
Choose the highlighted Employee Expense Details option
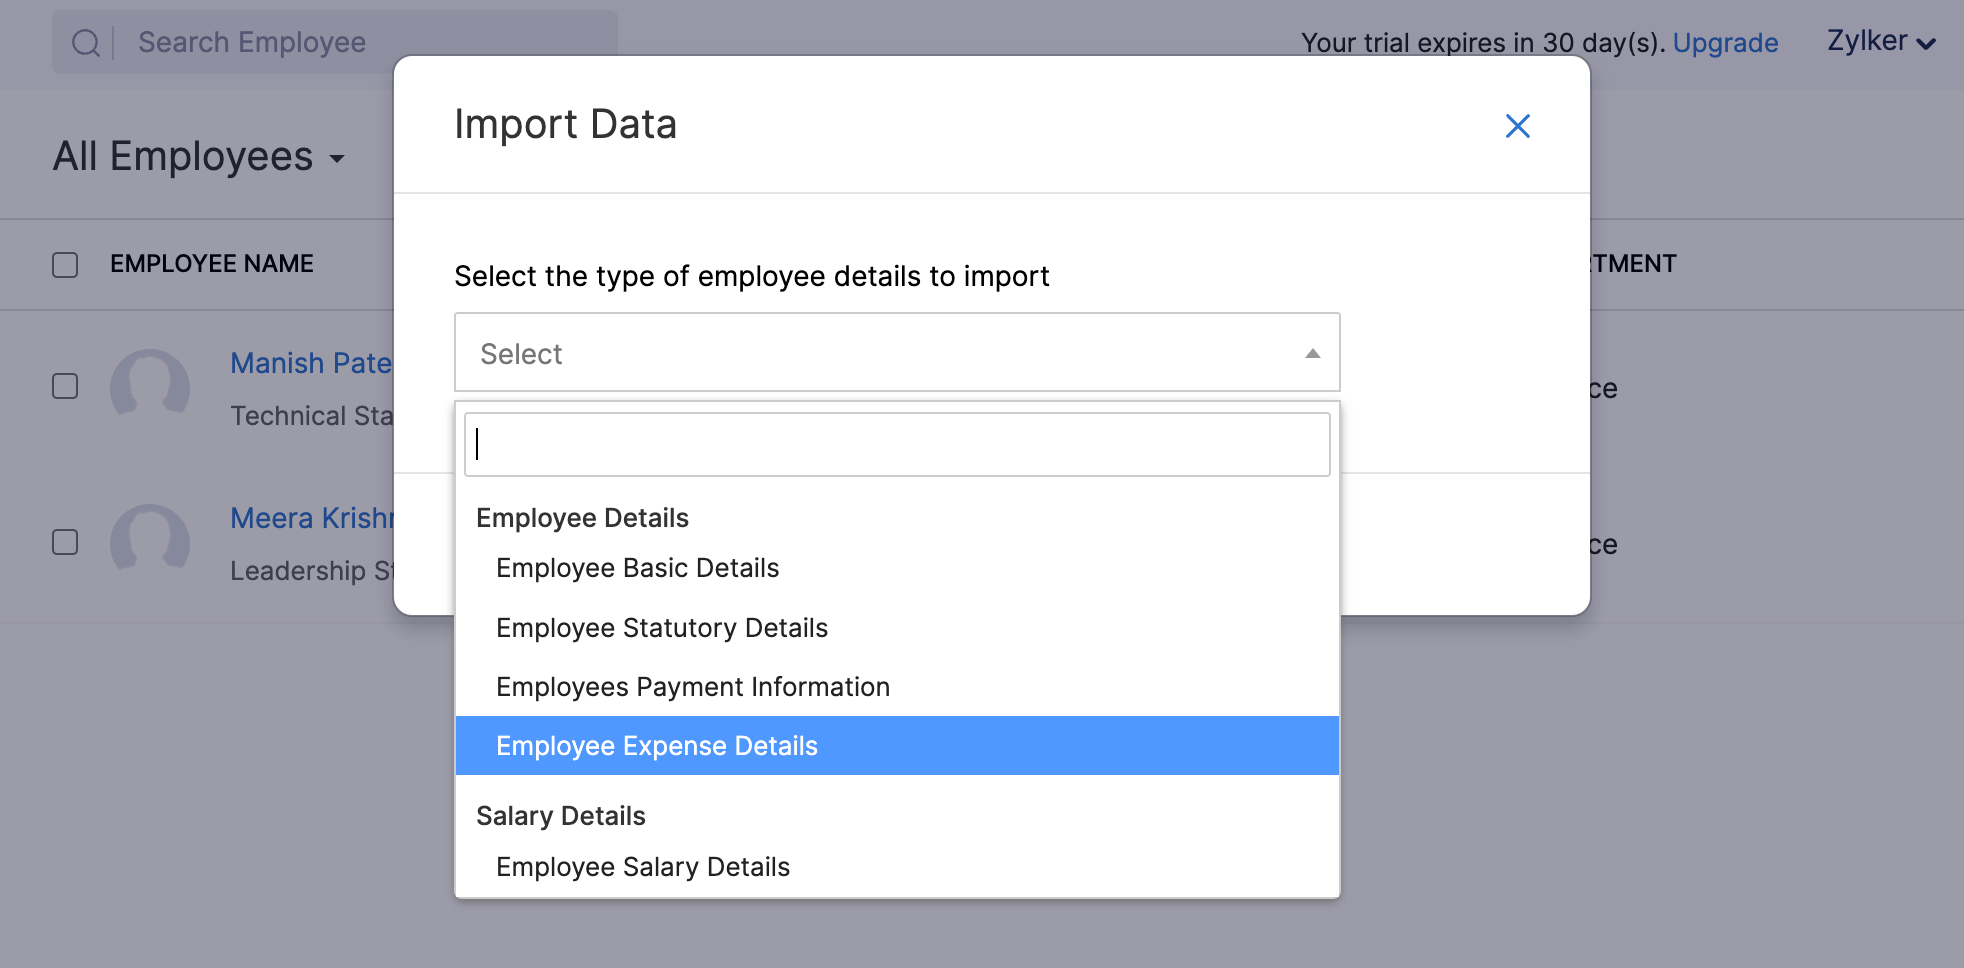(x=657, y=745)
